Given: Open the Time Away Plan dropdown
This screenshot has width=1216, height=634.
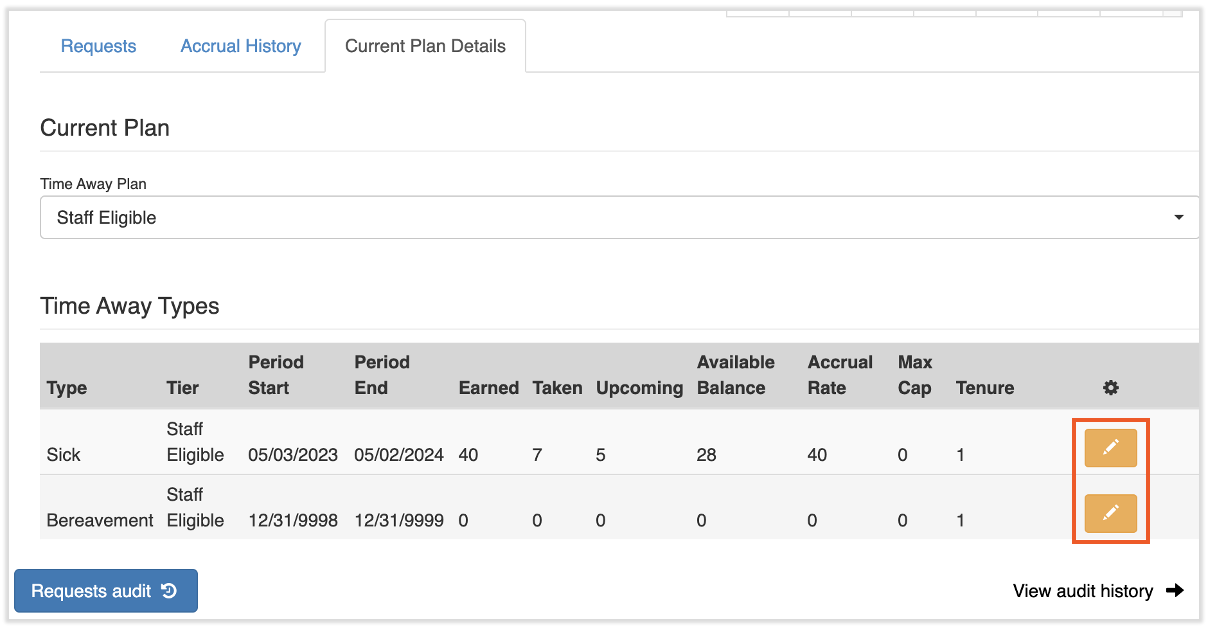Looking at the screenshot, I should coord(618,217).
